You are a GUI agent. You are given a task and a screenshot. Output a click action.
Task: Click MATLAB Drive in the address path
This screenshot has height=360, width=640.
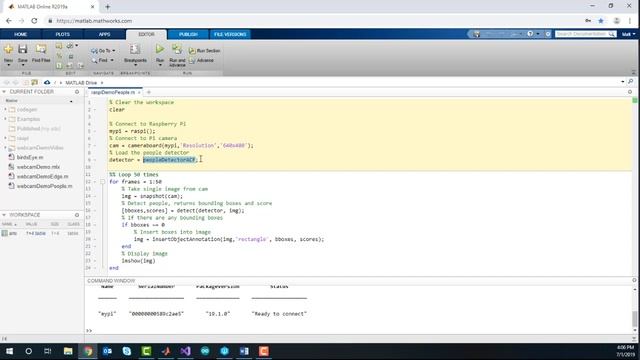tap(81, 83)
